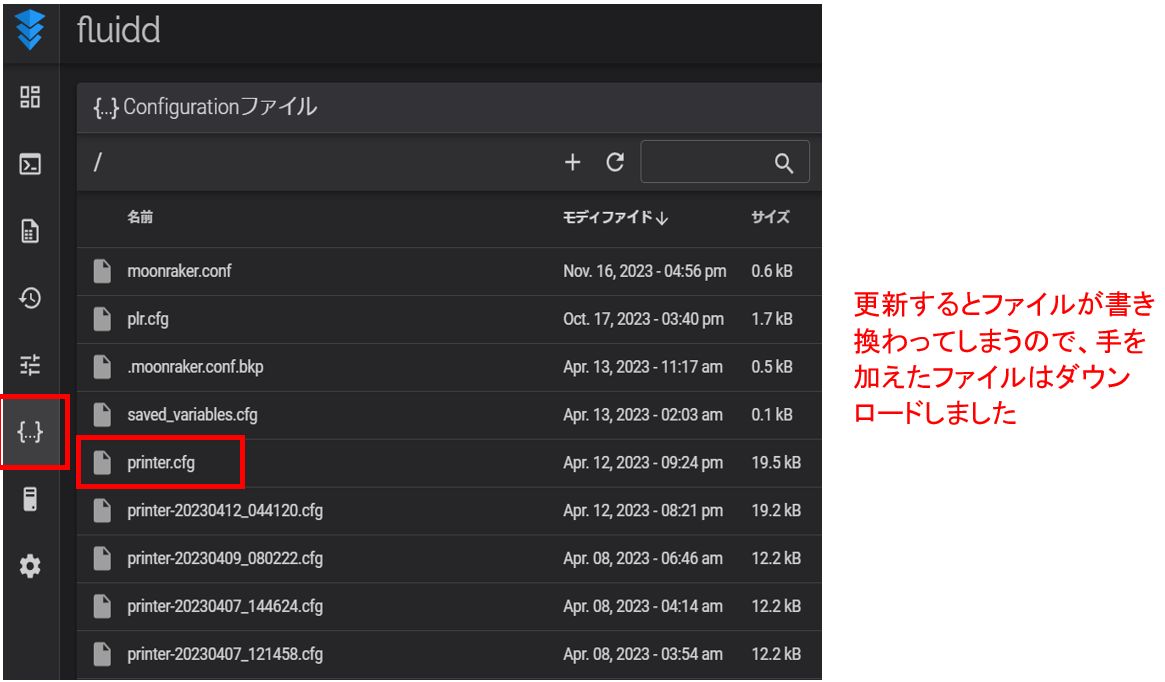Click the fluidd logo icon
The width and height of the screenshot is (1165, 682).
point(30,30)
